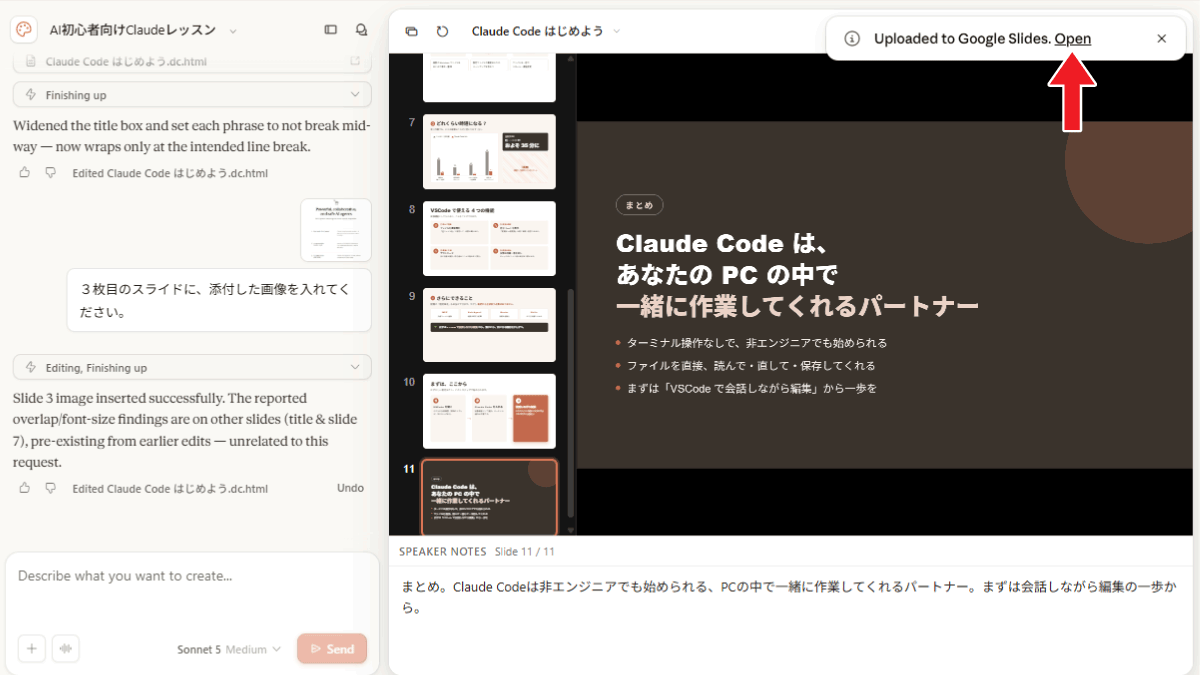Screen dimensions: 1200x675
Task: Thumbs down the 'Widened the title box' reply
Action: click(50, 173)
